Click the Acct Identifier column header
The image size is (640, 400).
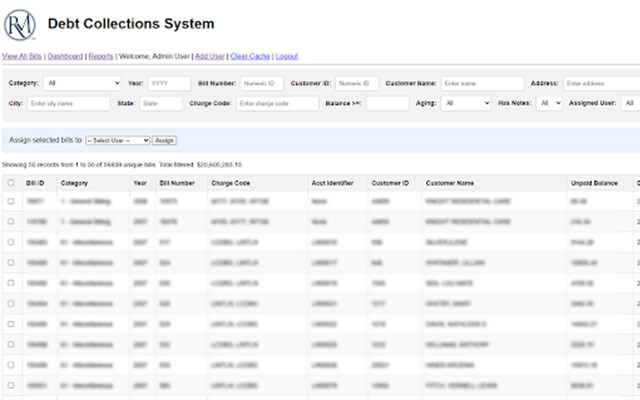(x=332, y=183)
